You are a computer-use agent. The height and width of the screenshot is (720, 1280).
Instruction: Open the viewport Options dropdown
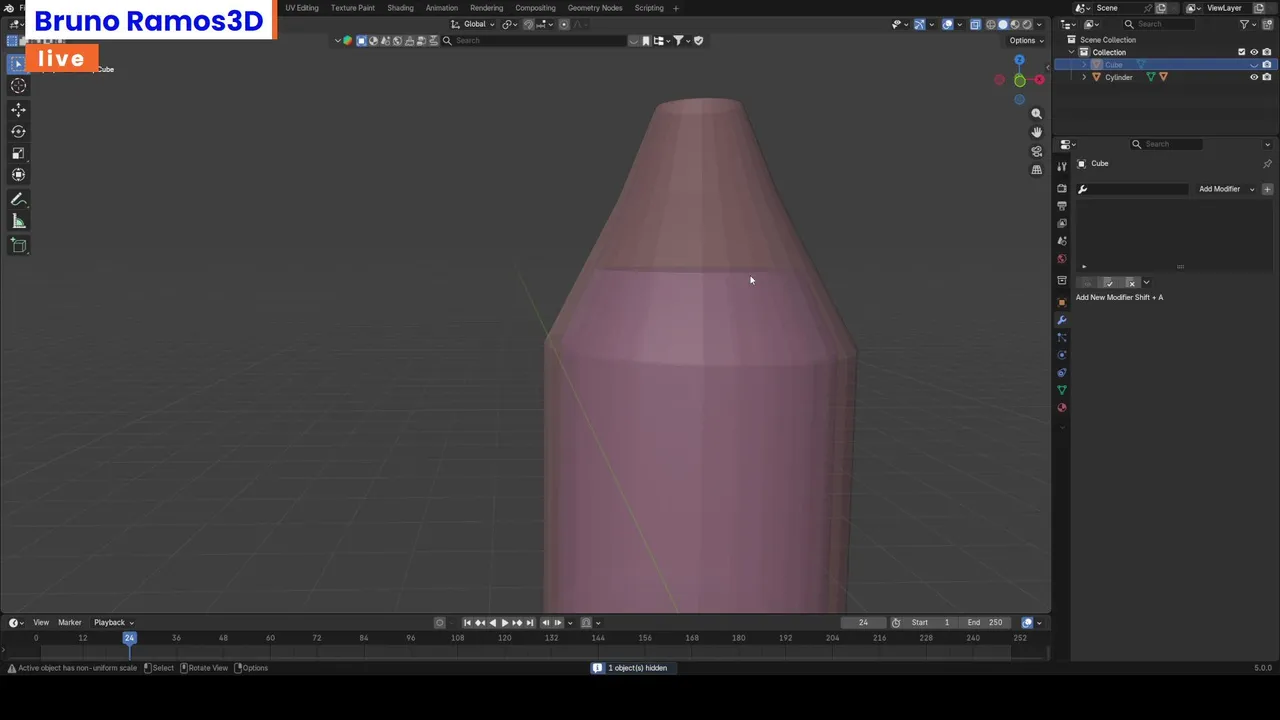click(1026, 40)
